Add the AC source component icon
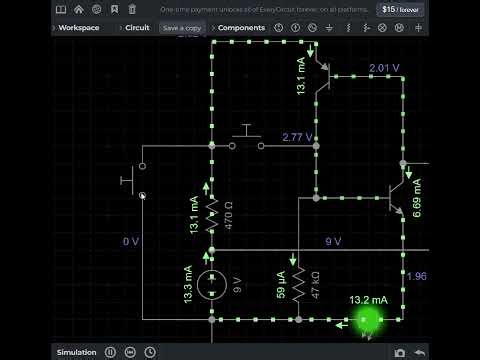This screenshot has height=360, width=480. pyautogui.click(x=312, y=28)
